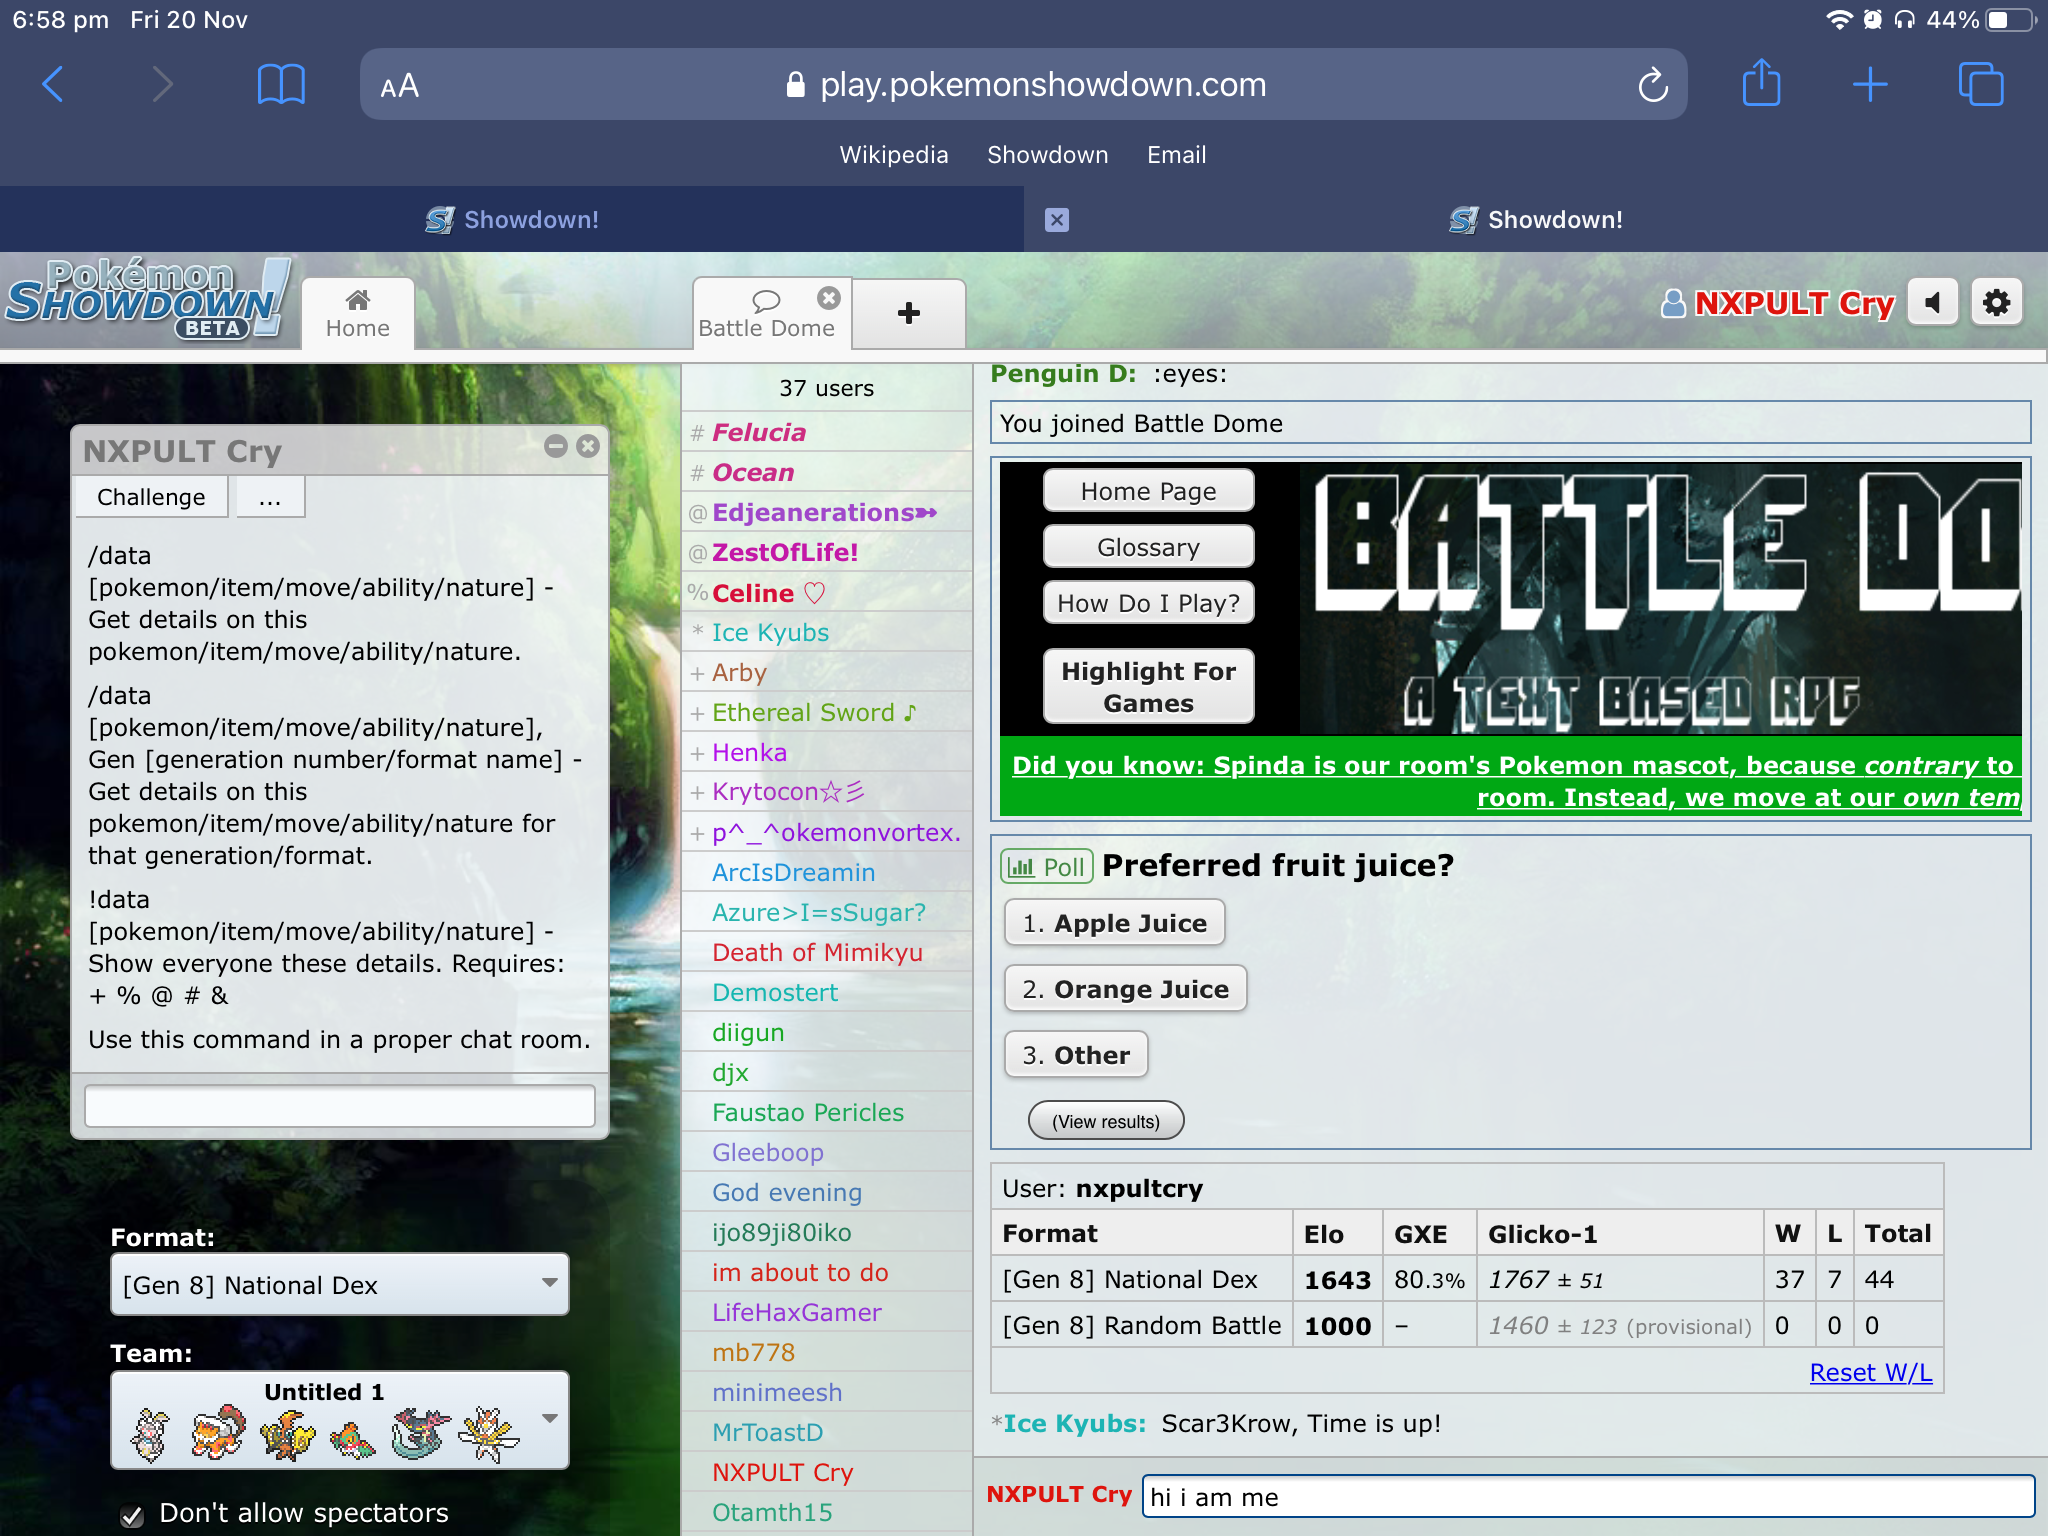Open the Safari bookmarks book icon
Screen dimensions: 2048x1536
pos(281,84)
